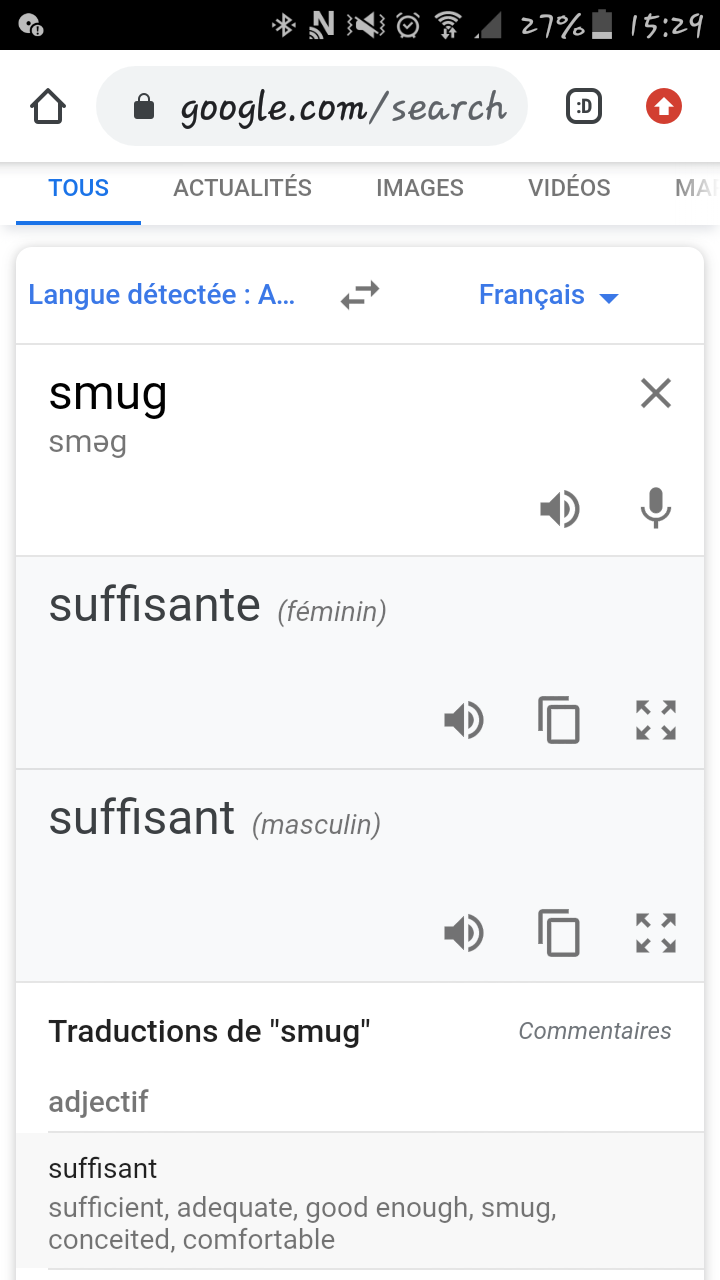720x1280 pixels.
Task: Copy the masculine 'suffisant' translation
Action: pyautogui.click(x=559, y=933)
